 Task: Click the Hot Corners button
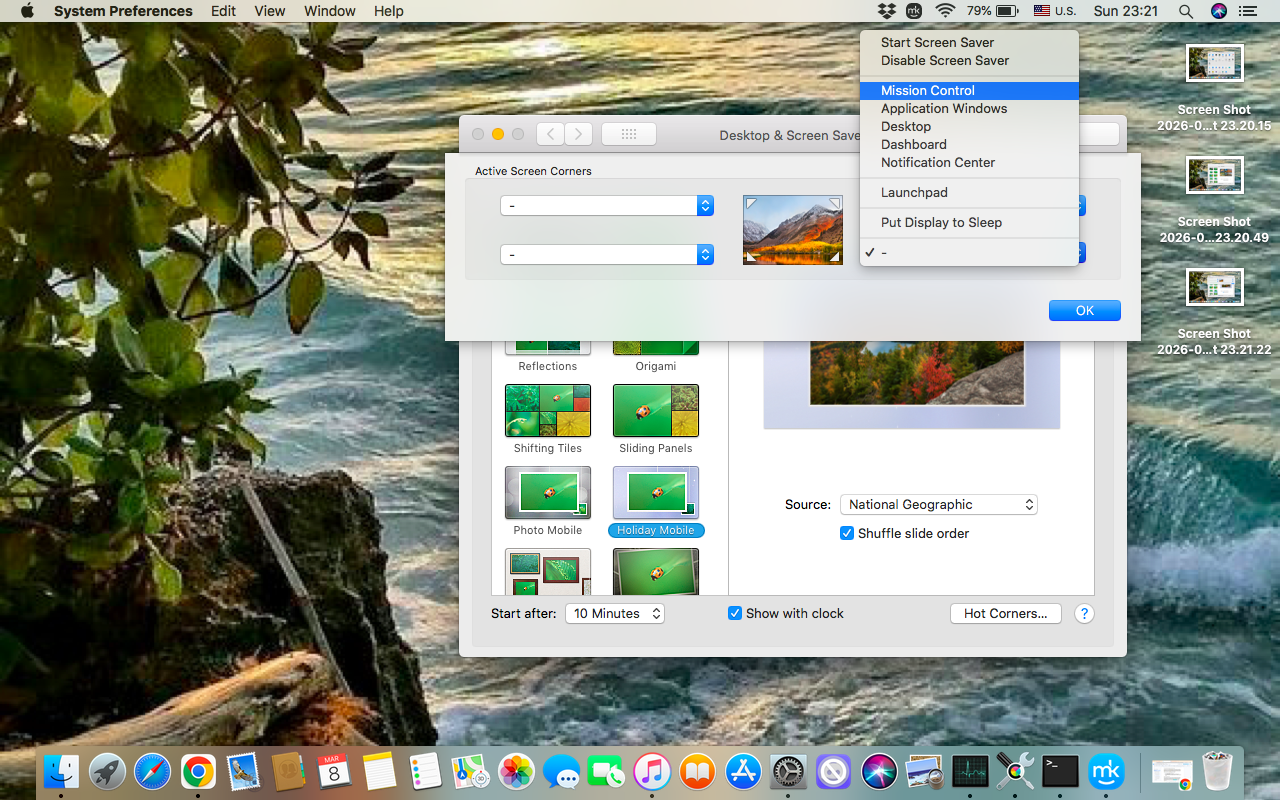[1005, 613]
